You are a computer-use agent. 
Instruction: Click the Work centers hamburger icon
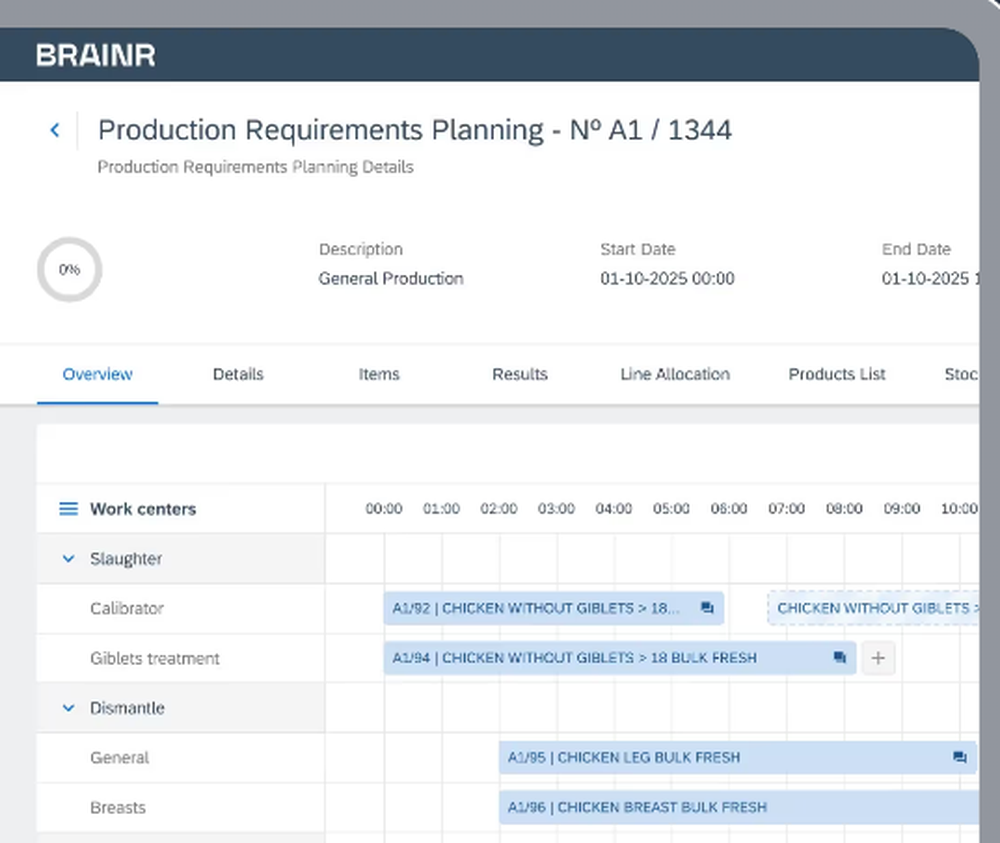click(67, 508)
